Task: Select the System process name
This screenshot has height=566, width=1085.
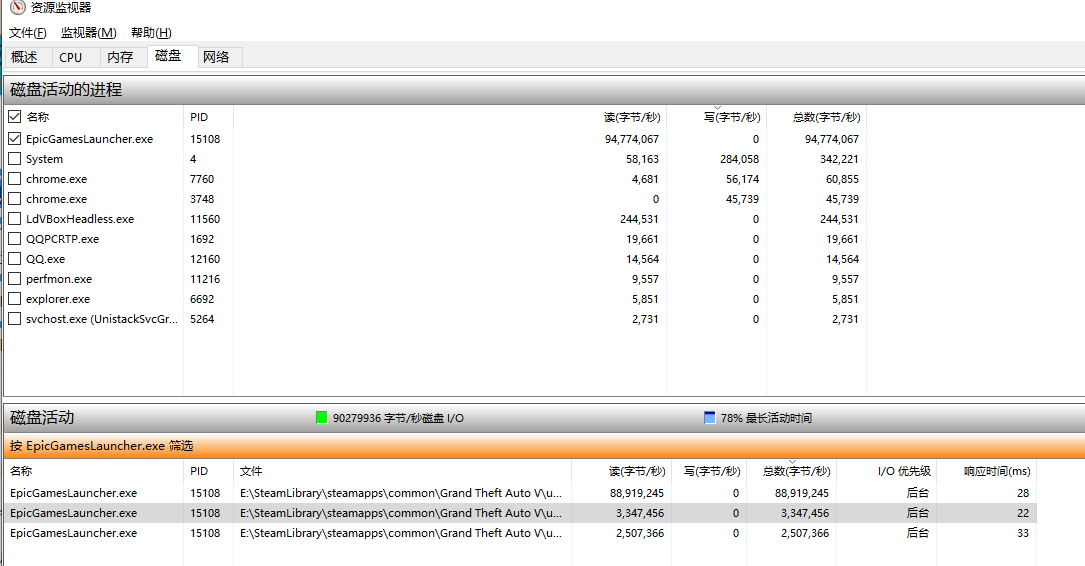Action: tap(44, 159)
